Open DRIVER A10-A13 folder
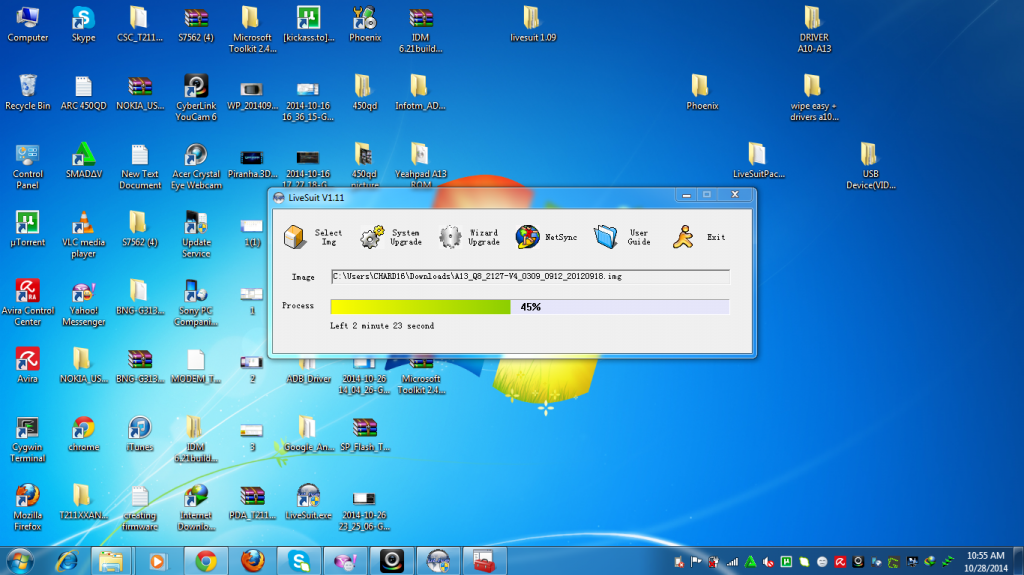1024x575 pixels. pos(814,29)
